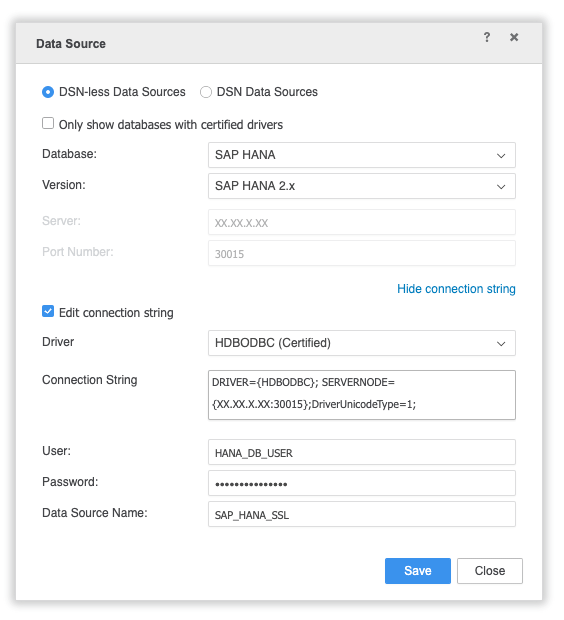
Task: Click into the Connection String text area
Action: click(x=361, y=395)
